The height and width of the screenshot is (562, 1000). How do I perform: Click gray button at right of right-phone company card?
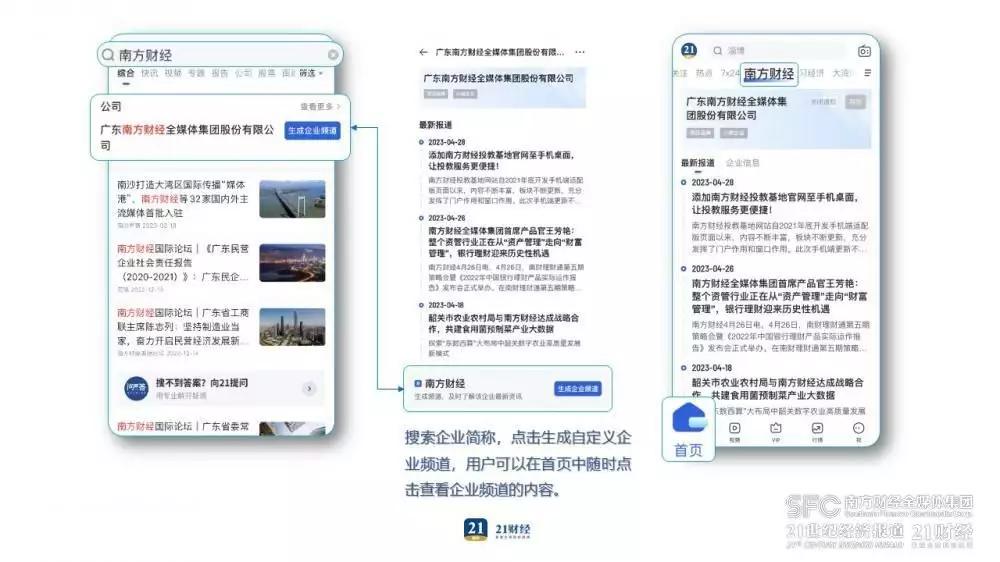tap(855, 101)
